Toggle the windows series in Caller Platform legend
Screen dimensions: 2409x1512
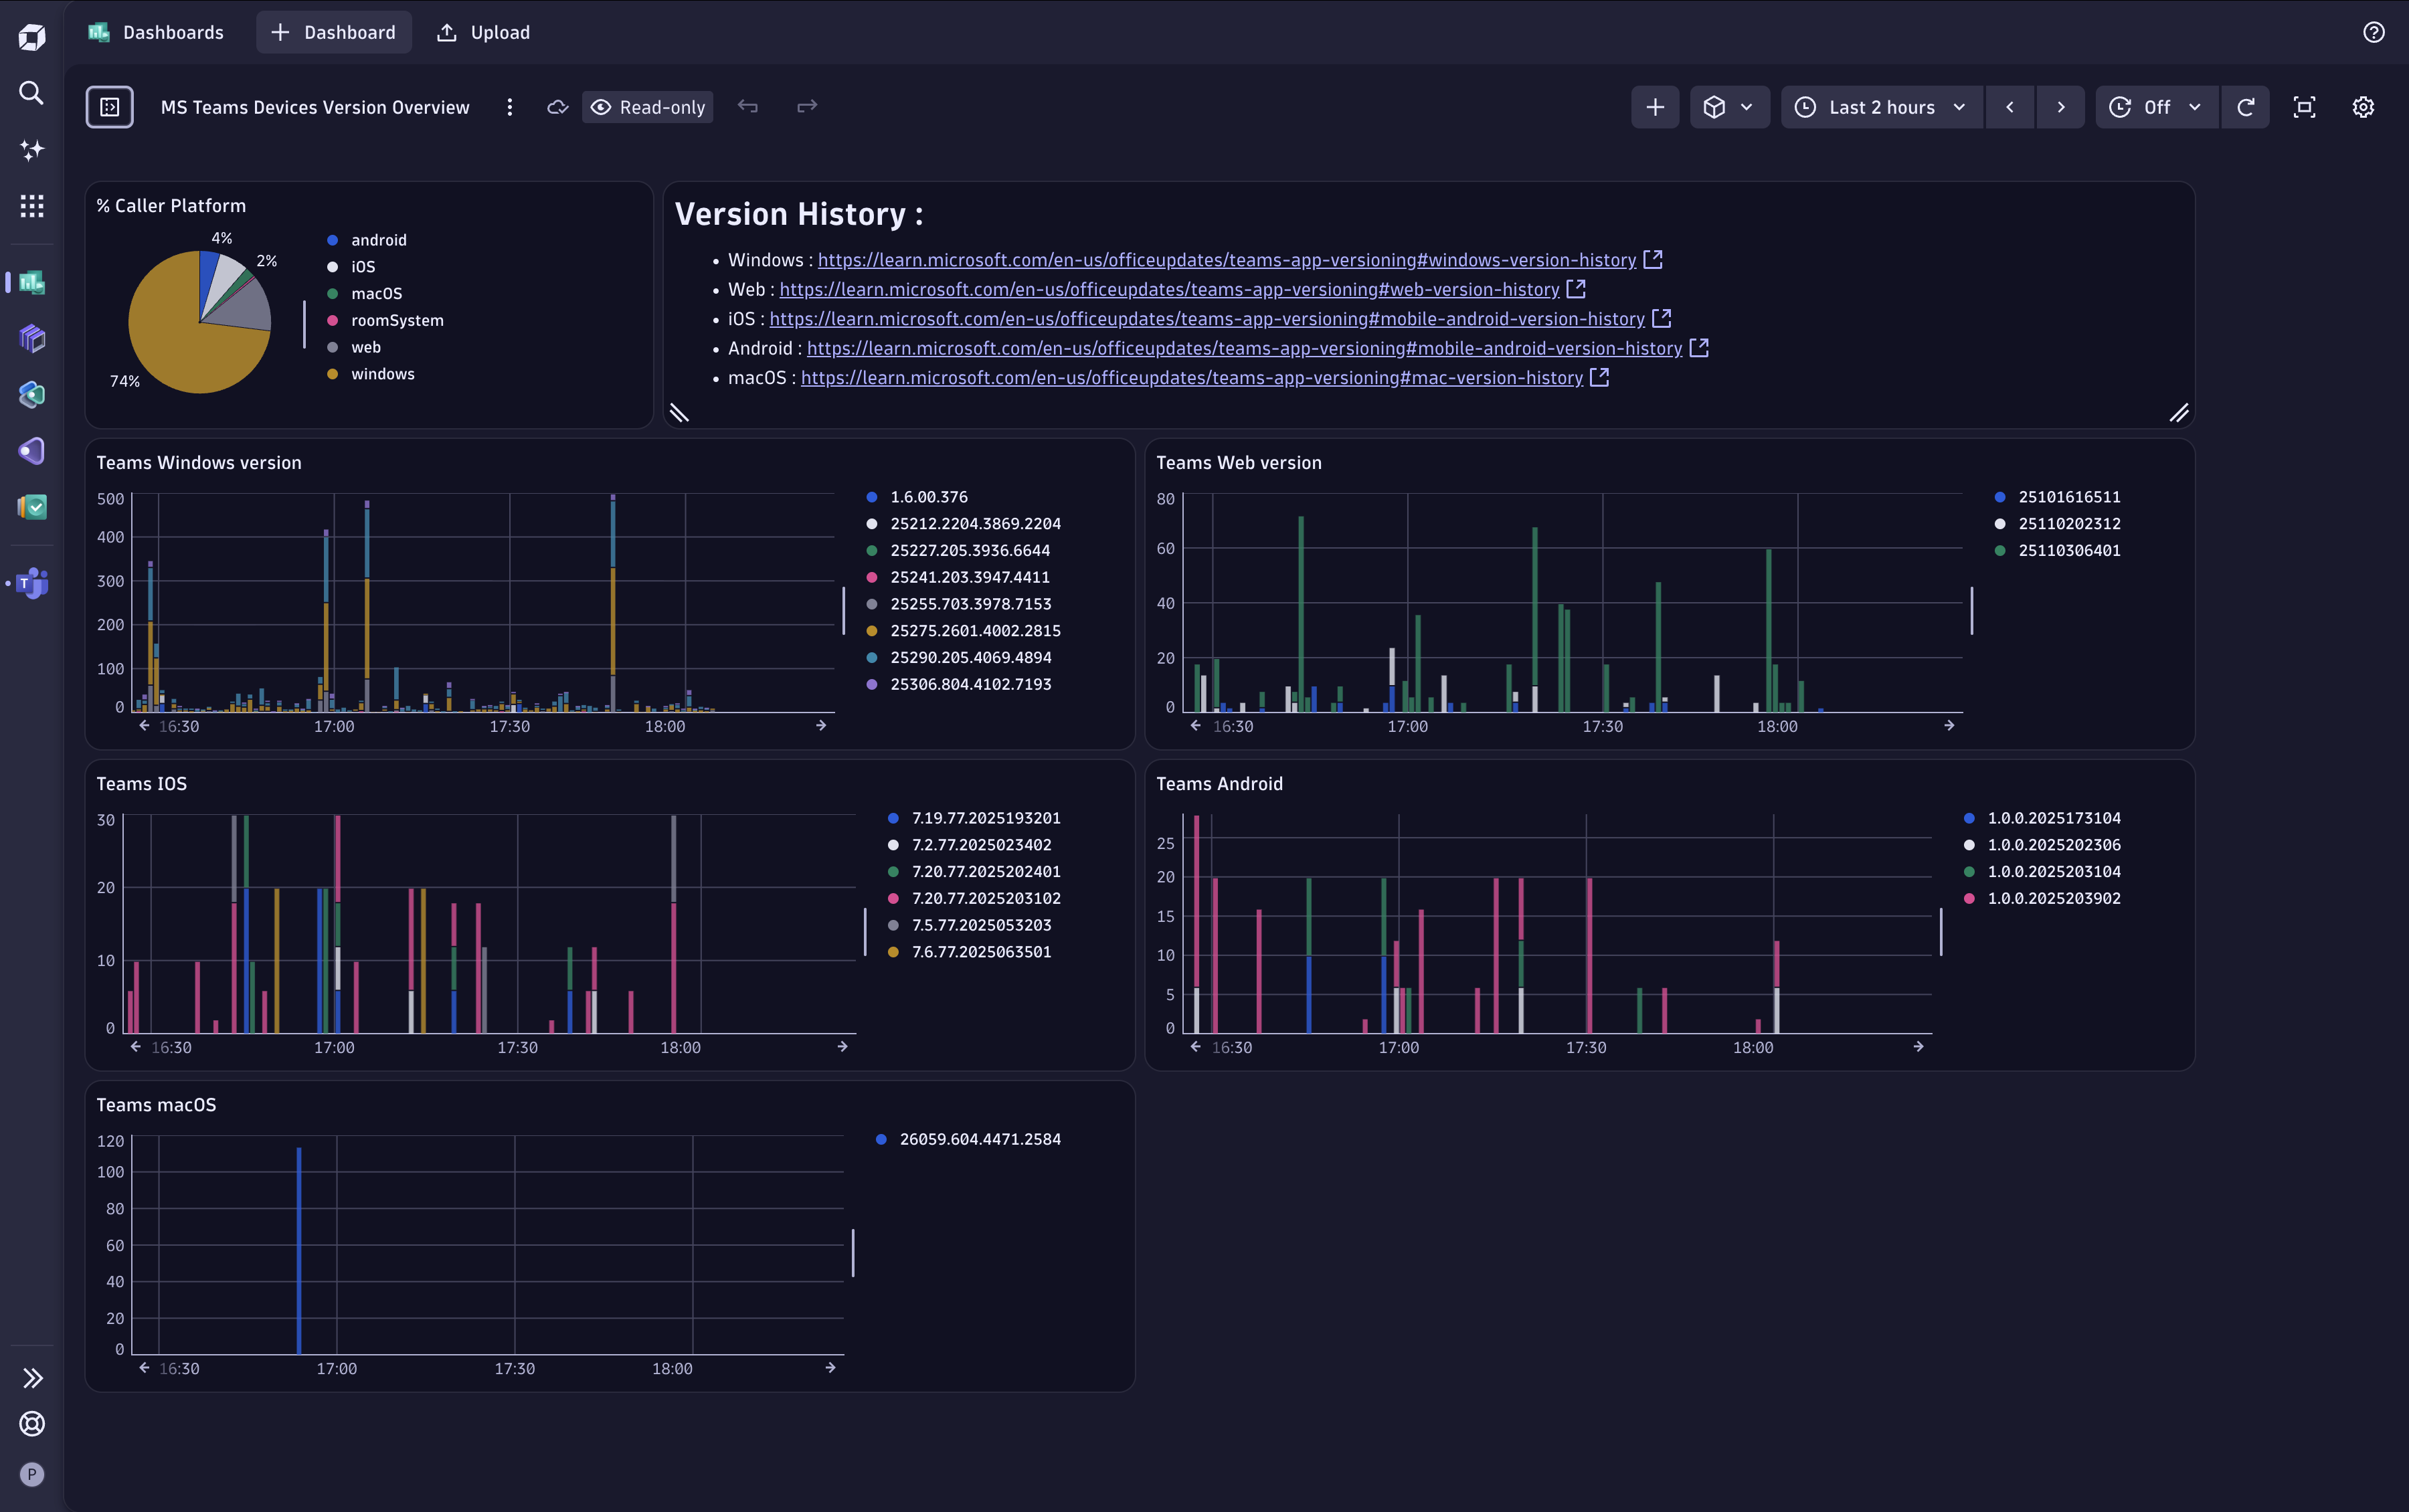pyautogui.click(x=383, y=373)
